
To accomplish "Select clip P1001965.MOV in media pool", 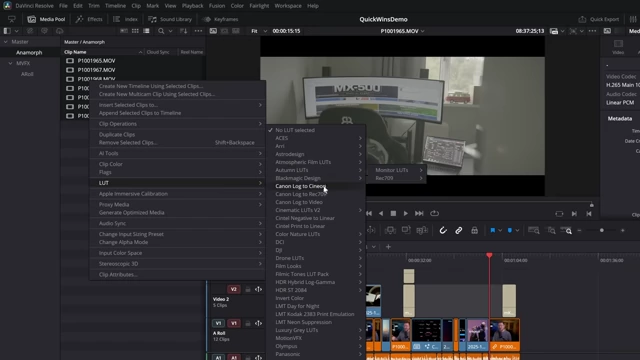I will 96,60.
